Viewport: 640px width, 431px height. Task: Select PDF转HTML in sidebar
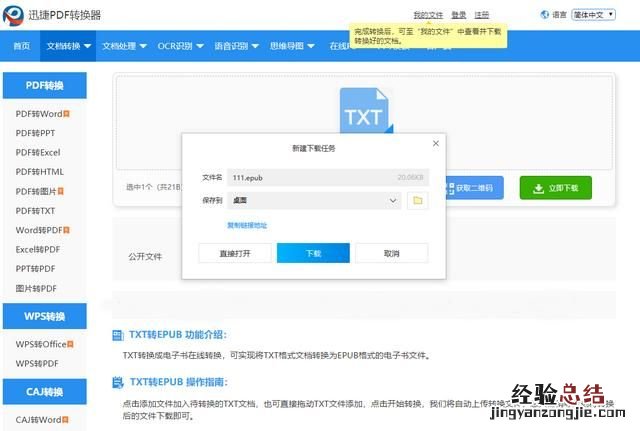pyautogui.click(x=40, y=172)
